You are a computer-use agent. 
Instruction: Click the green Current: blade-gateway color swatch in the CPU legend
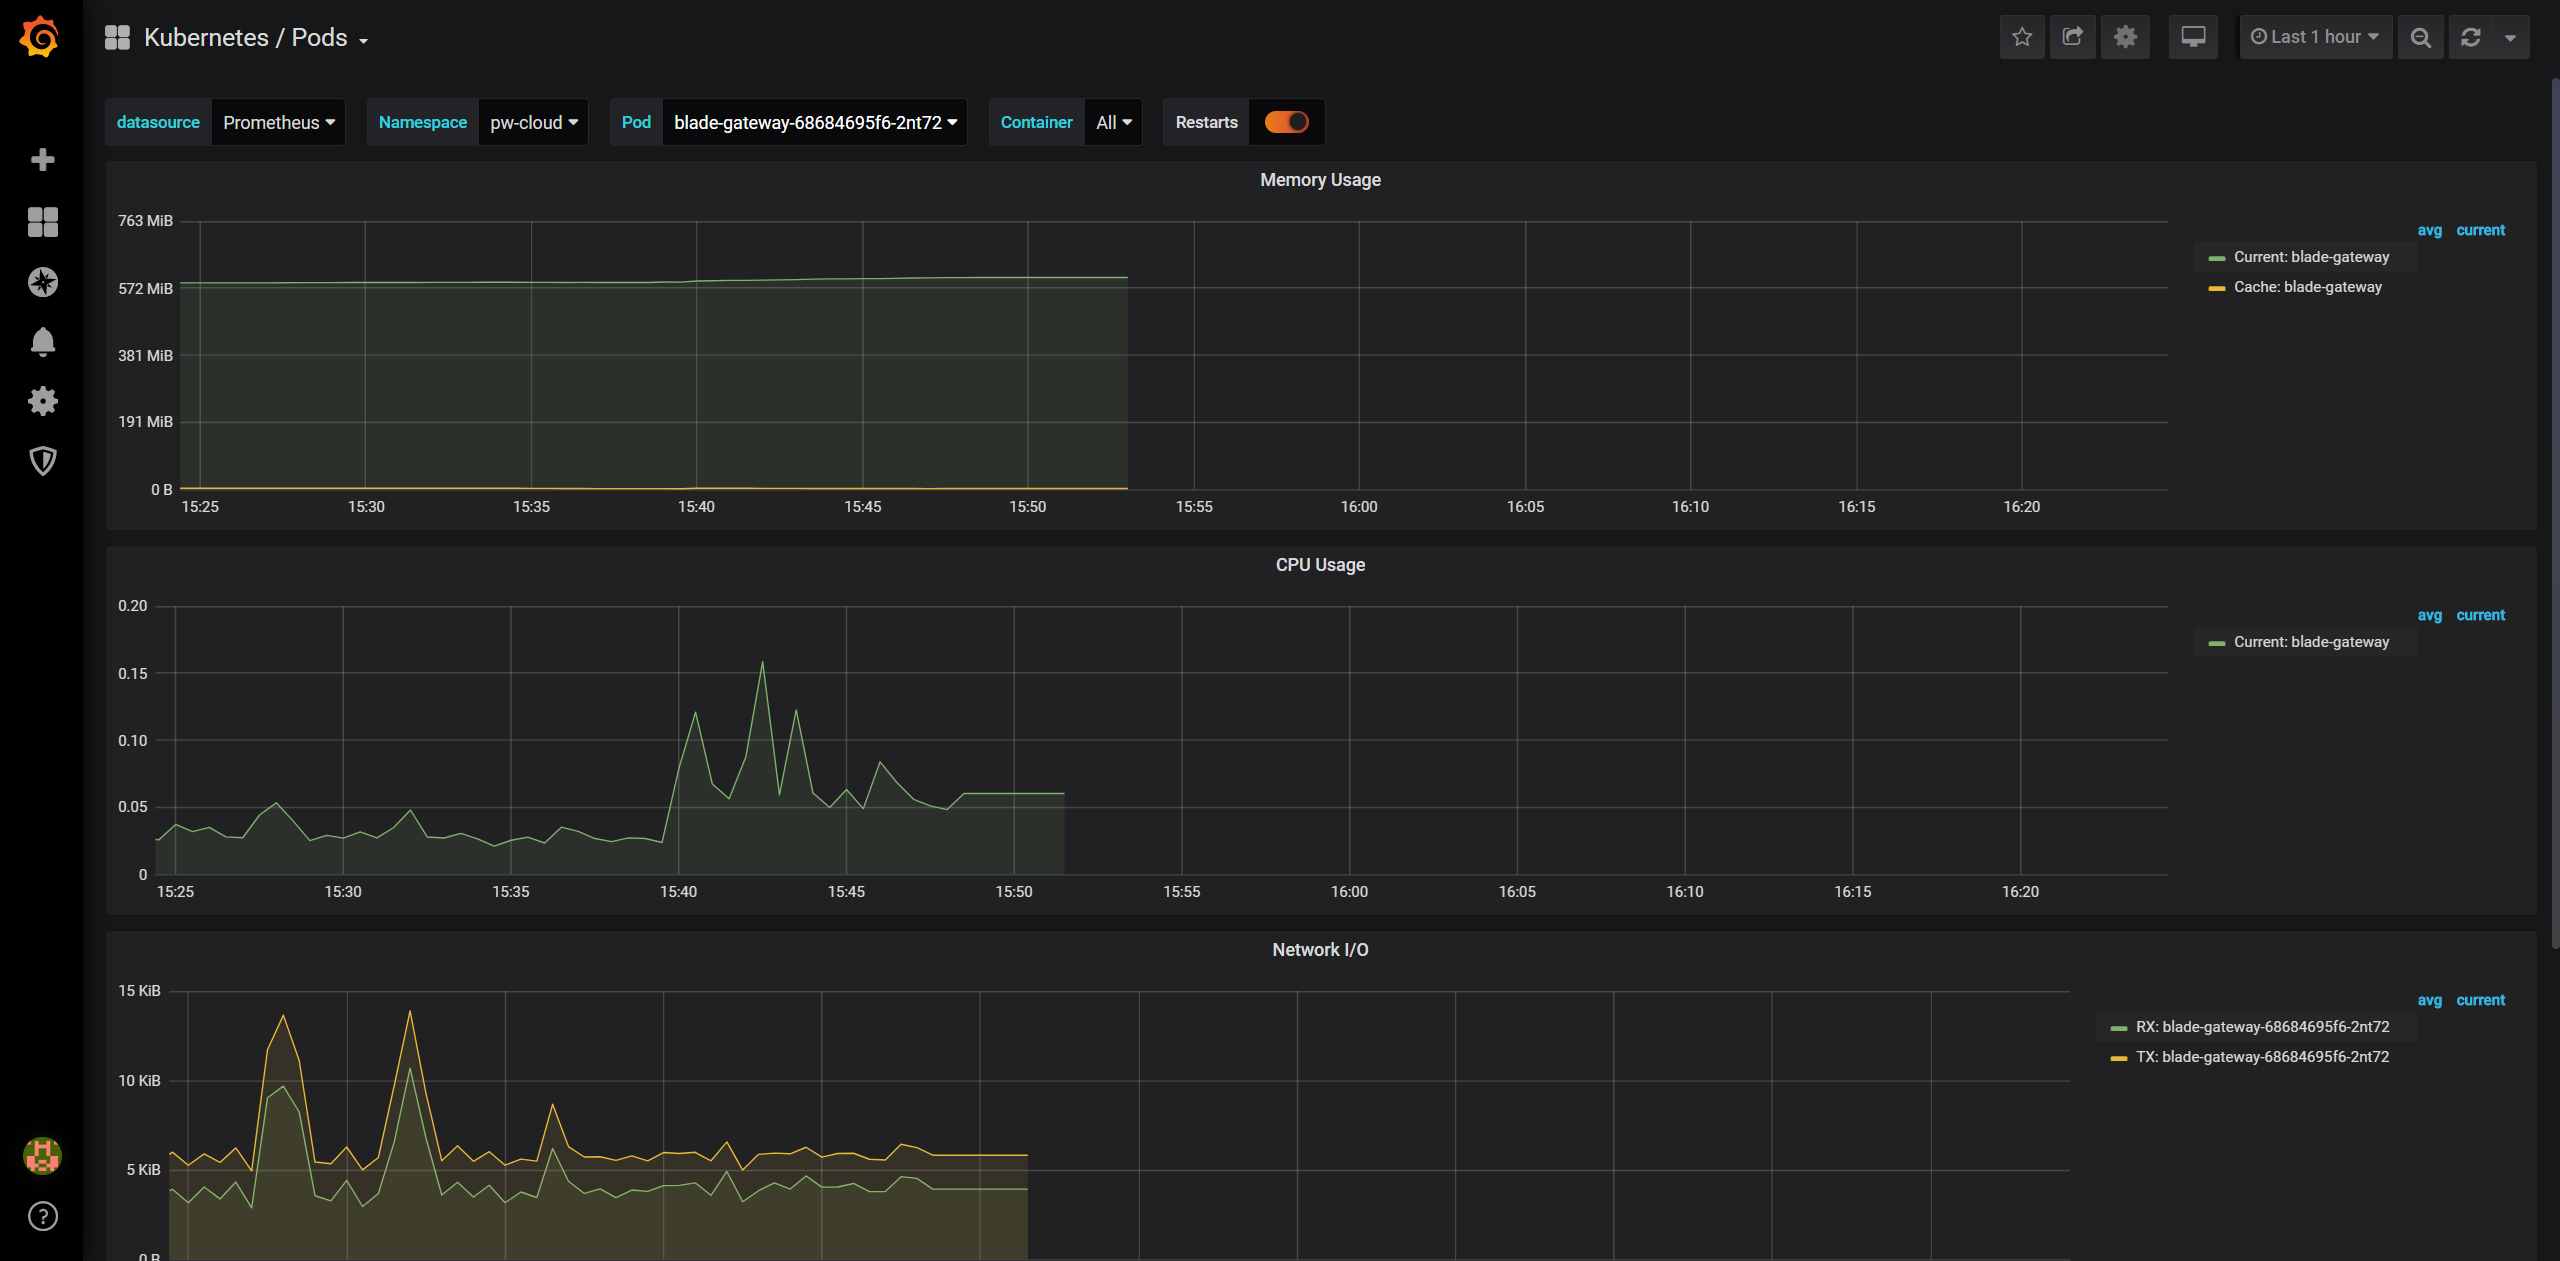[2216, 643]
